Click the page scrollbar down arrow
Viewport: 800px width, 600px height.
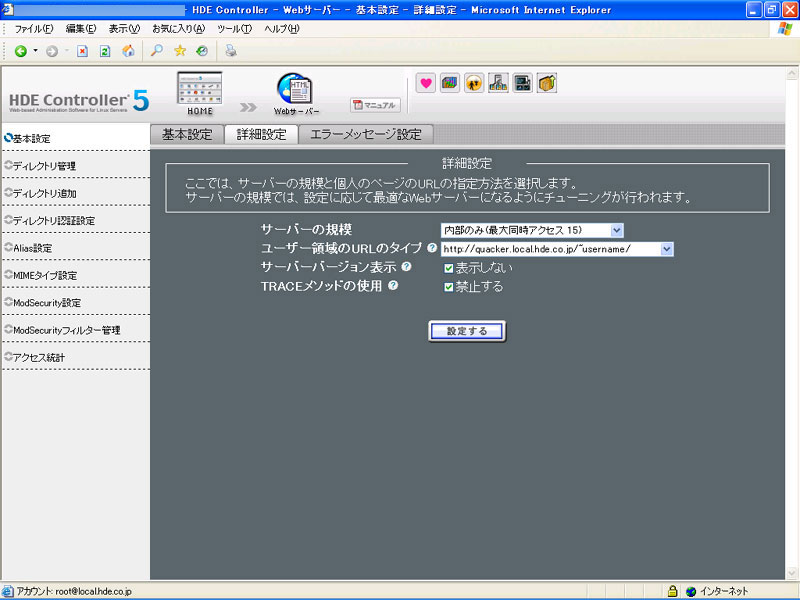point(792,572)
